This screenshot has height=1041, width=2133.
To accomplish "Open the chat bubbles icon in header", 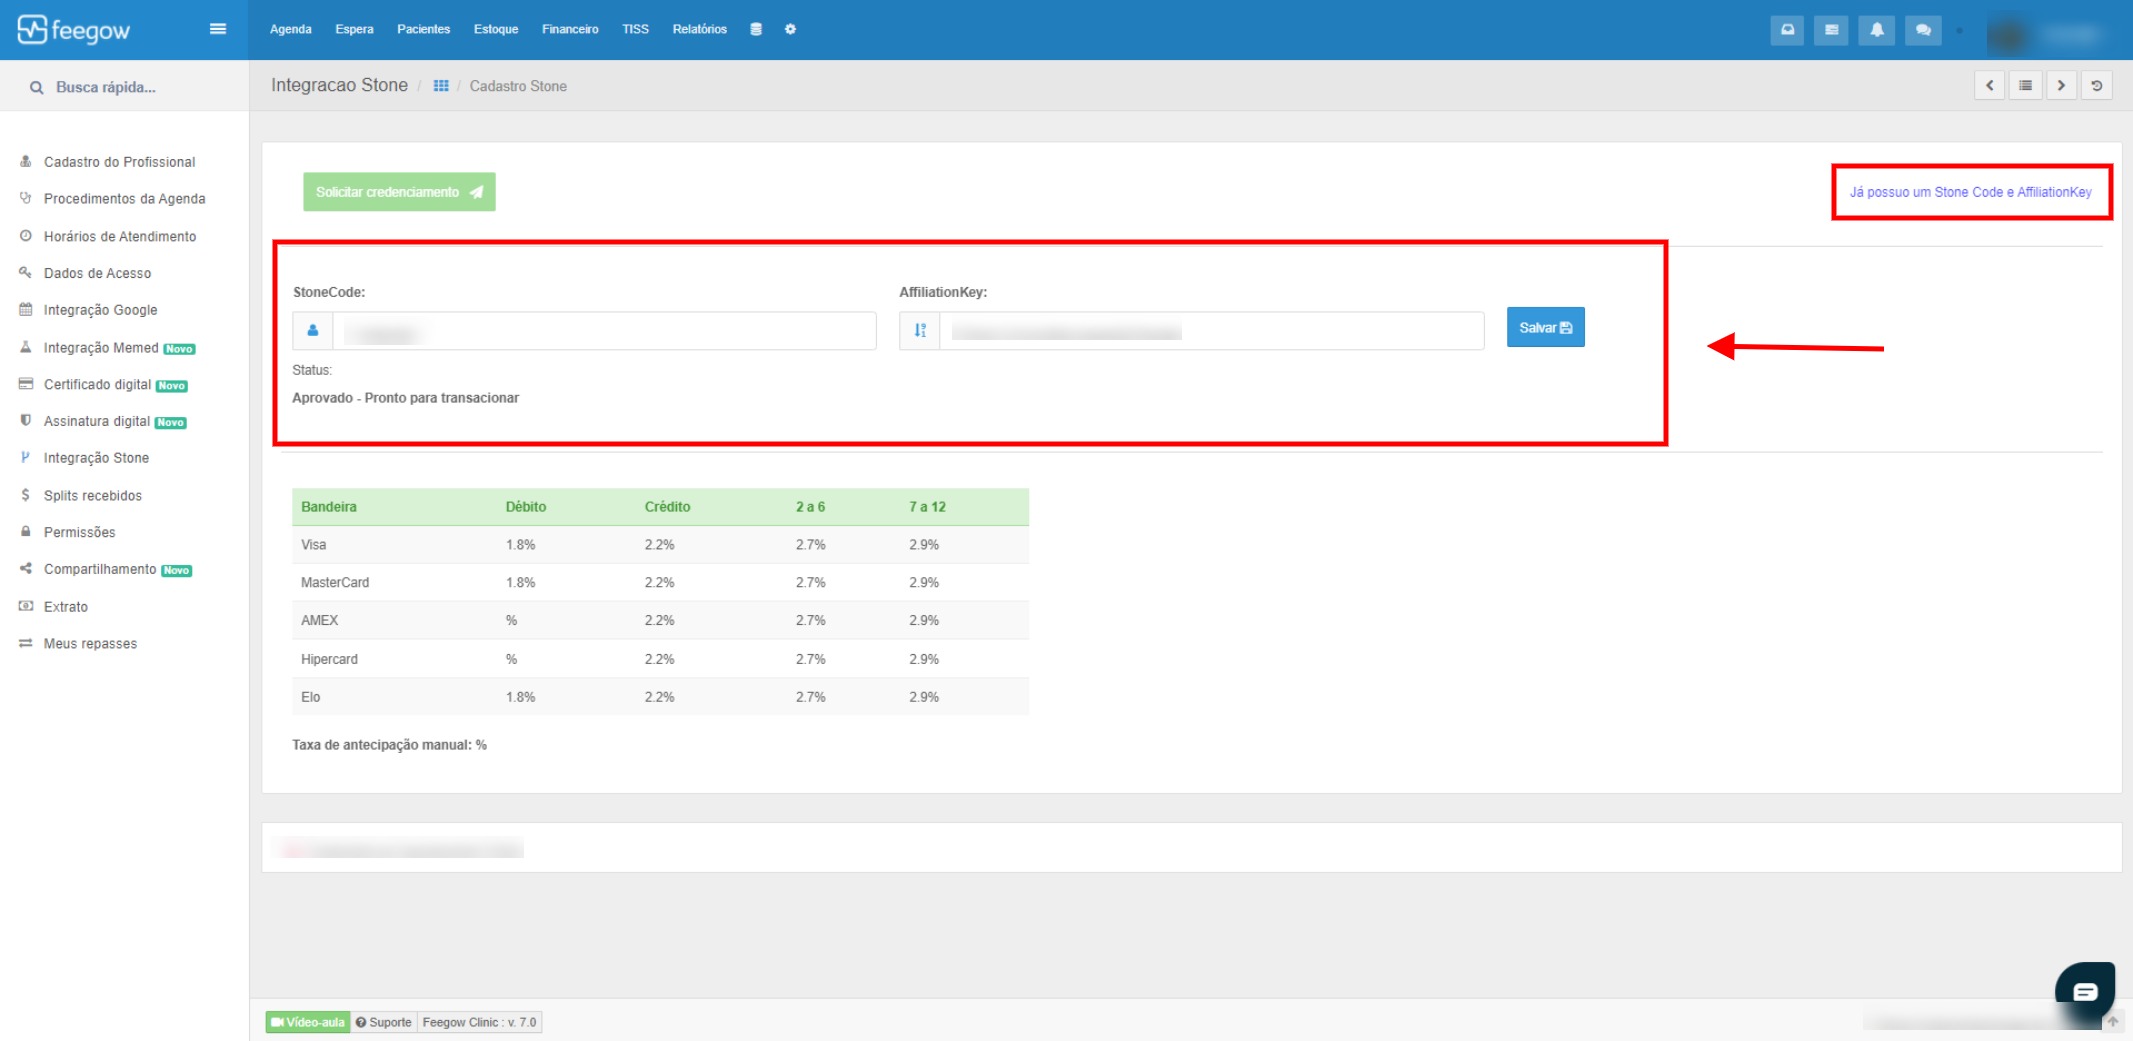I will (x=1923, y=30).
